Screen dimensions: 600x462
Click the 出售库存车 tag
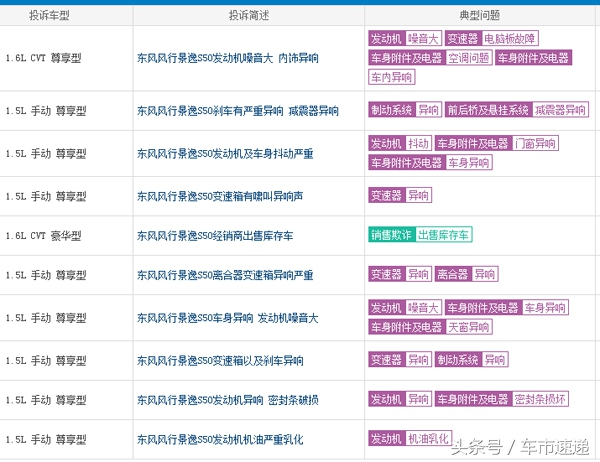pyautogui.click(x=443, y=235)
